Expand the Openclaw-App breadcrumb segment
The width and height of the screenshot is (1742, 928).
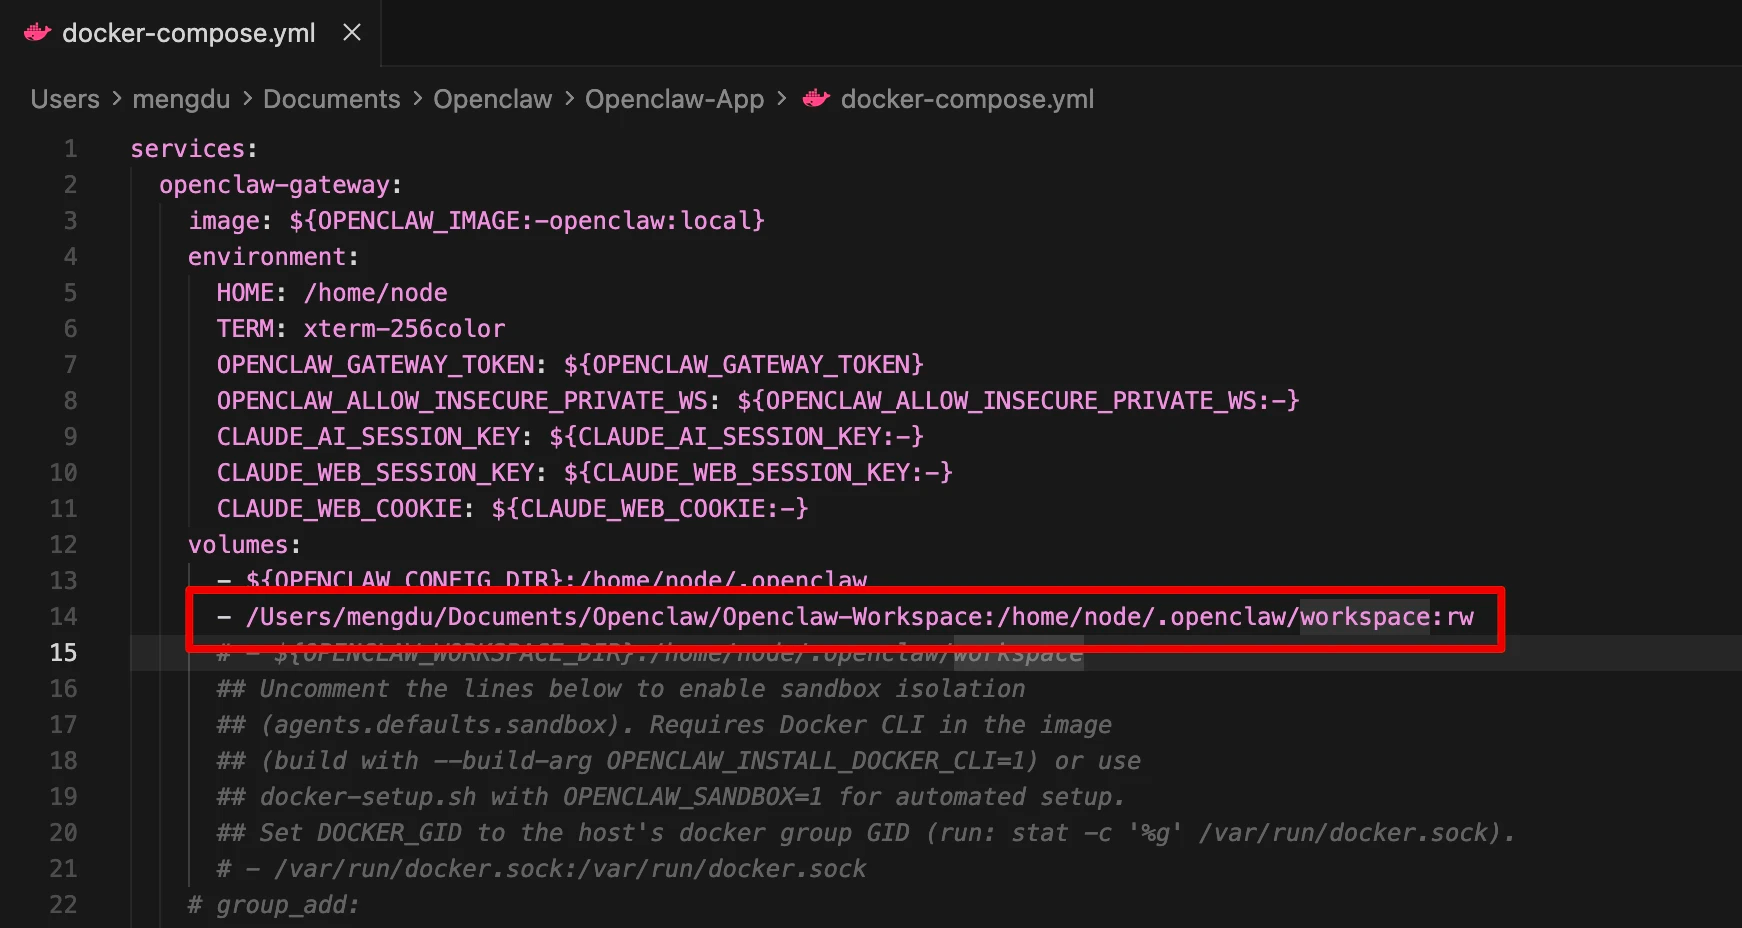674,99
